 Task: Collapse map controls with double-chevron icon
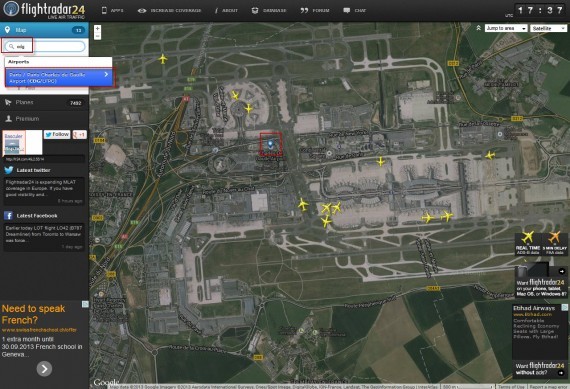pyautogui.click(x=479, y=28)
